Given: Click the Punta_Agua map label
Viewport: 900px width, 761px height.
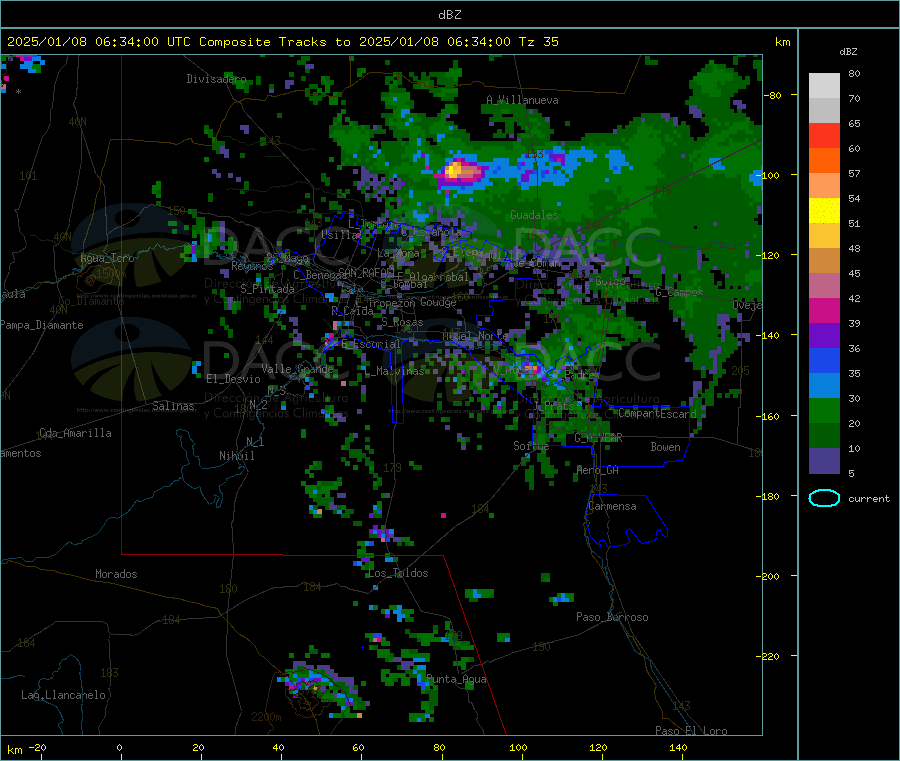Looking at the screenshot, I should [x=456, y=679].
